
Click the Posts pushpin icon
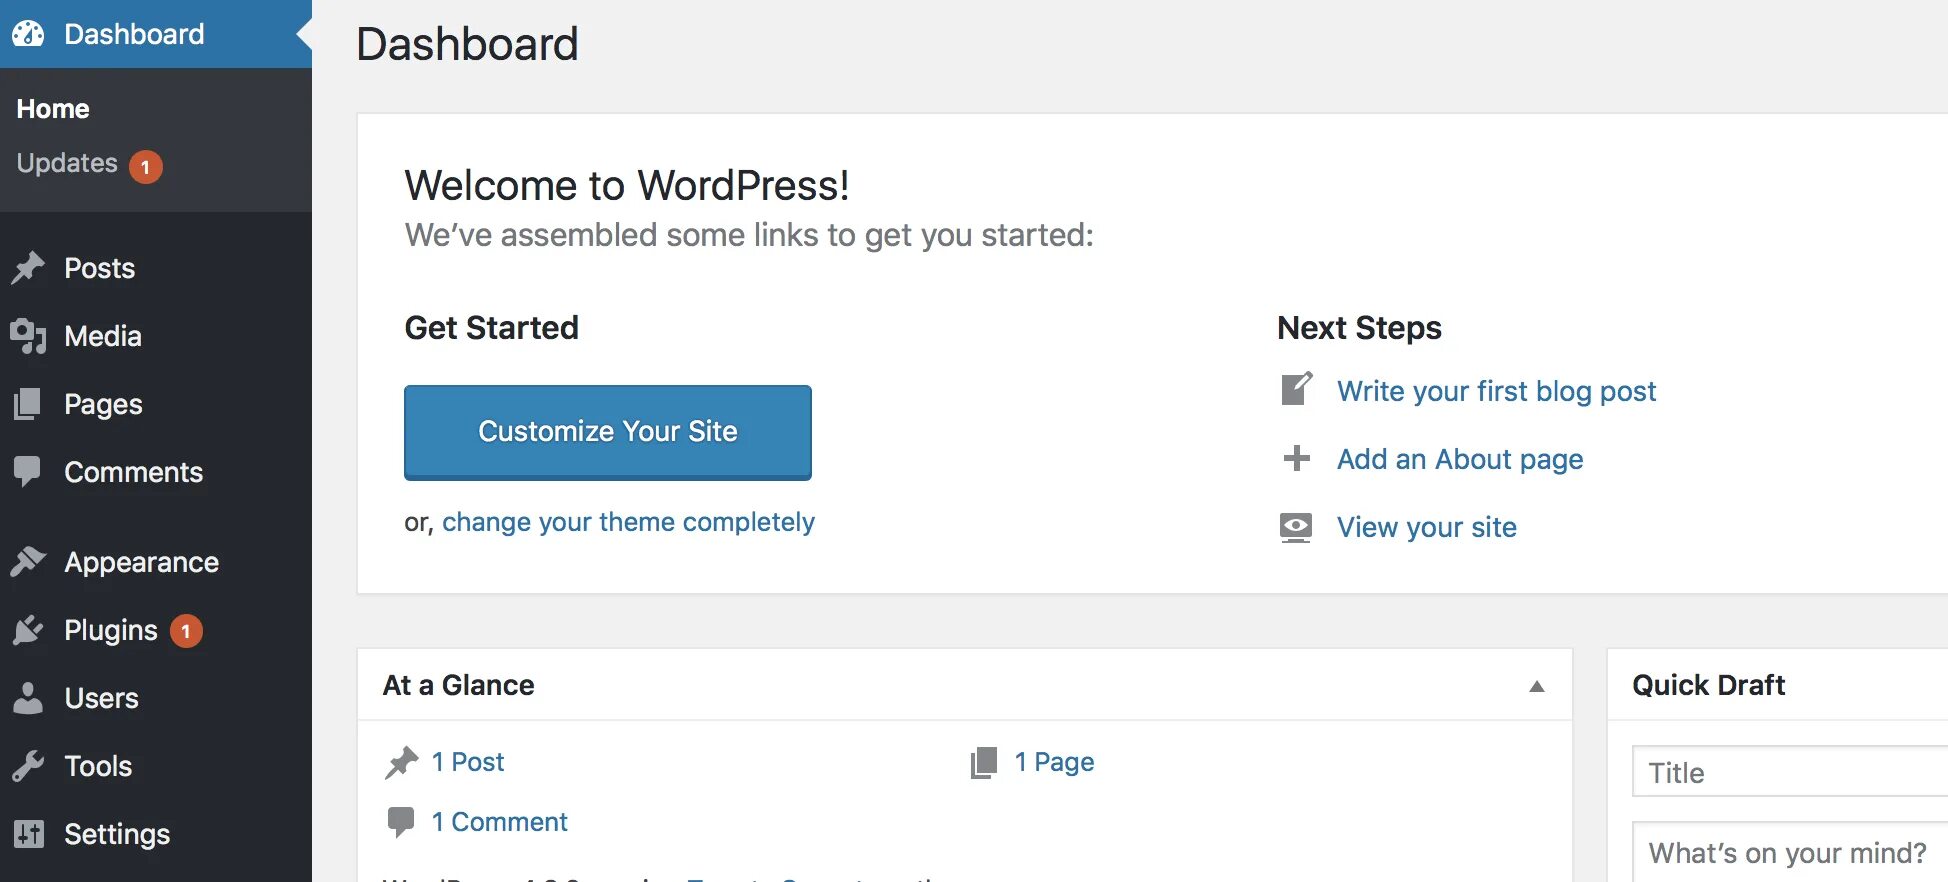point(28,268)
